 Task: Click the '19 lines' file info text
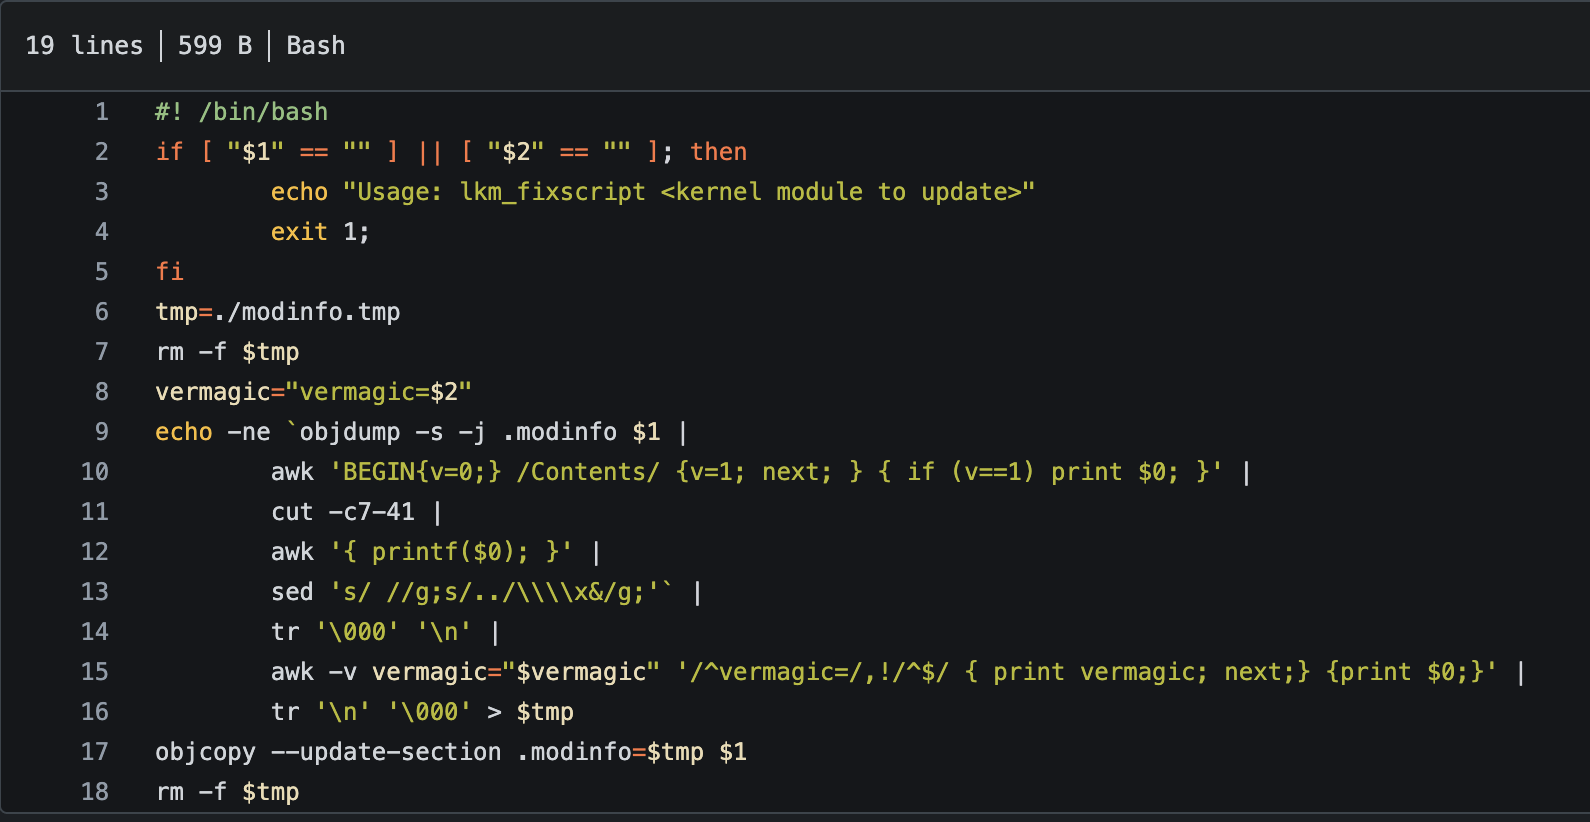point(84,46)
